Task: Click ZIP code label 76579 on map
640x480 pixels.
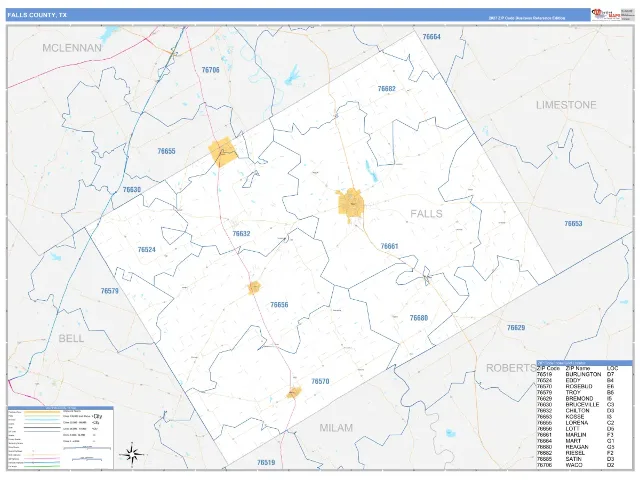Action: click(x=110, y=291)
